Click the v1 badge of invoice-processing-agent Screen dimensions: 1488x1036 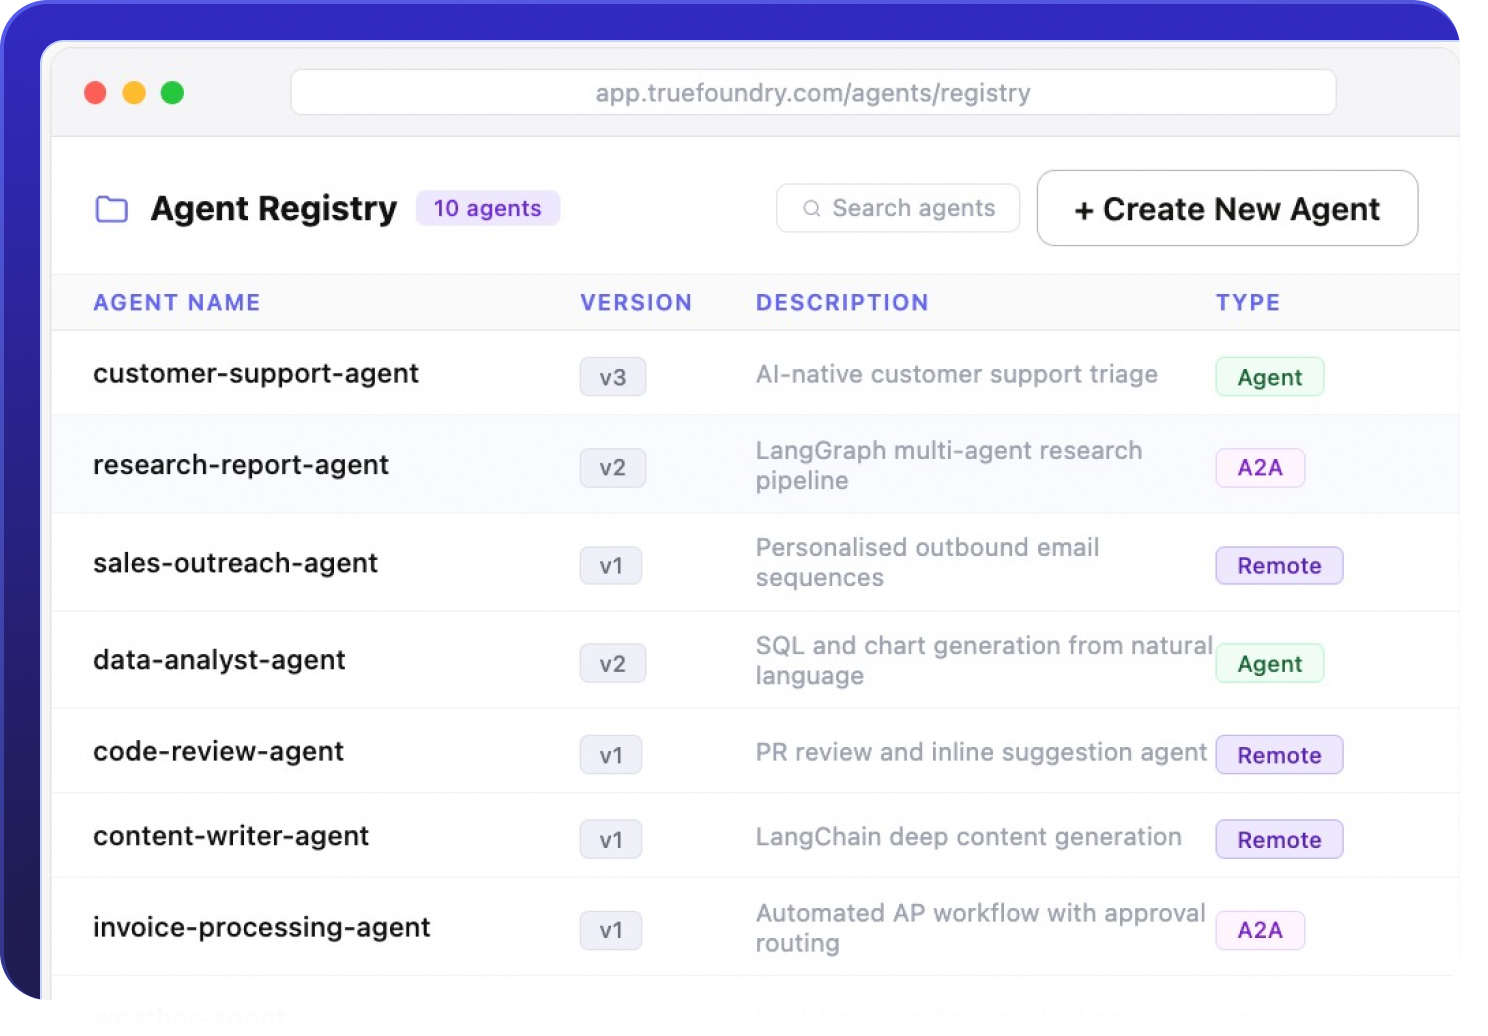coord(611,931)
